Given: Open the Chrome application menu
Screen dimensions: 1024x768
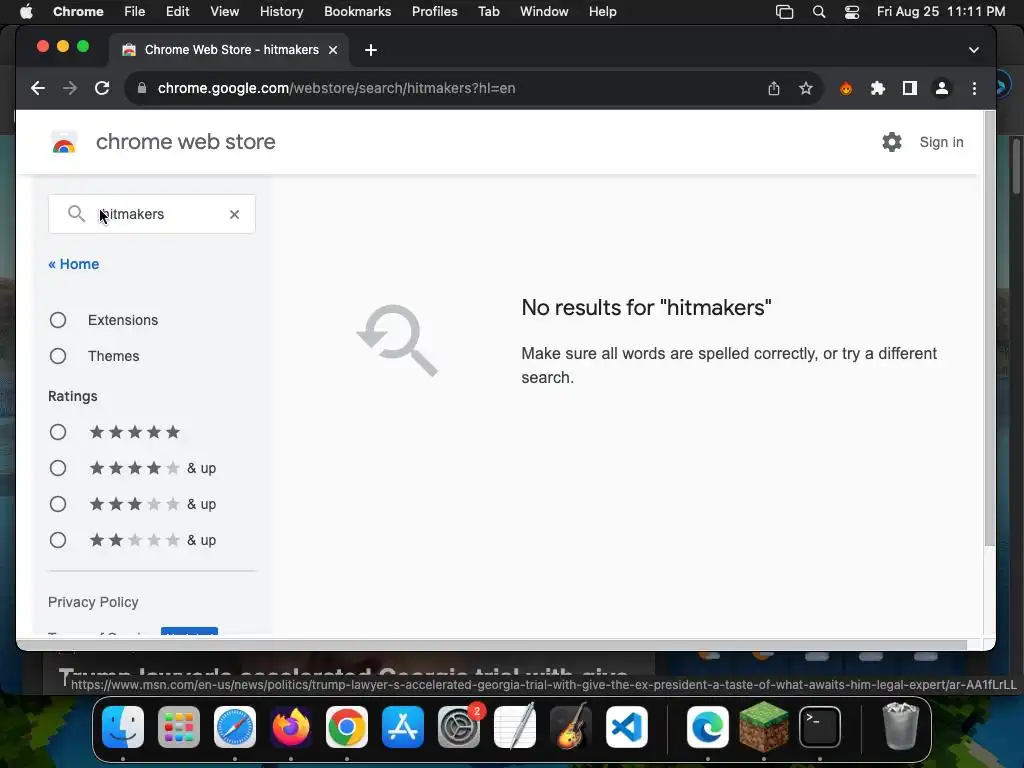Looking at the screenshot, I should 78,12.
